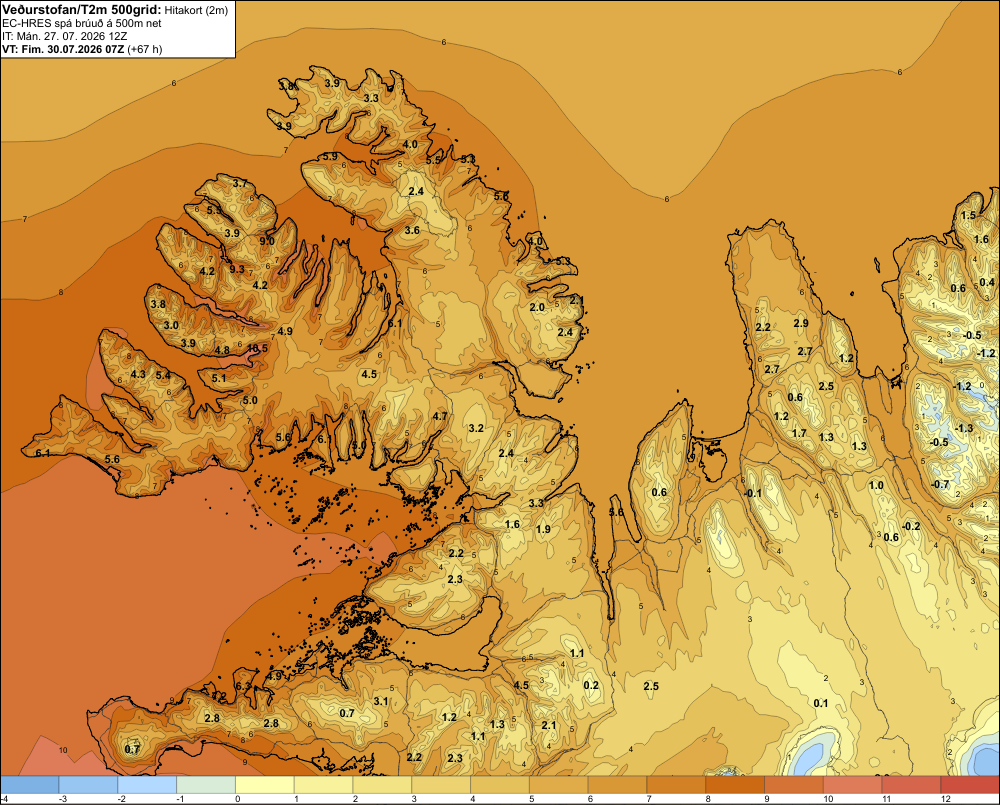Click the dark orange 8–9 degree legend swatch
1000x805 pixels.
735,784
